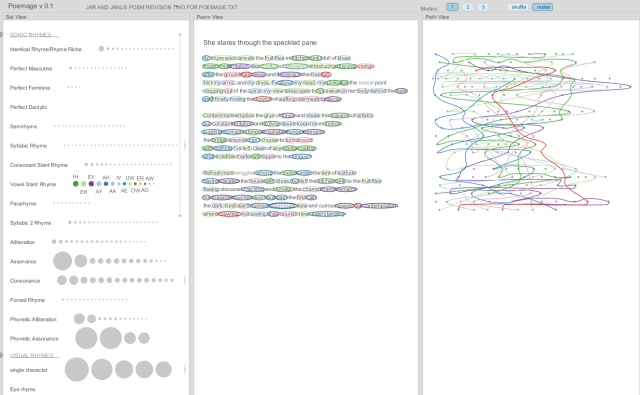Collapse the VISUAL RHYMES section
This screenshot has width=640, height=395.
[x=1, y=355]
